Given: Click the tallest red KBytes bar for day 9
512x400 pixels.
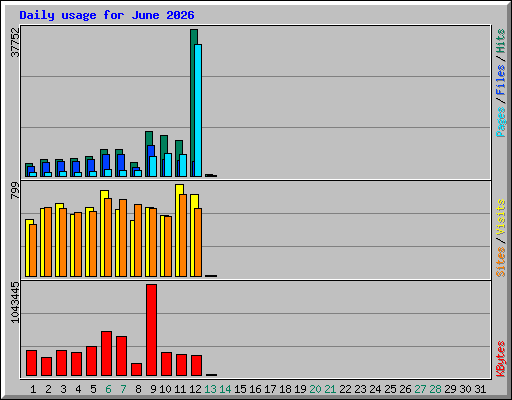Looking at the screenshot, I should [x=151, y=330].
